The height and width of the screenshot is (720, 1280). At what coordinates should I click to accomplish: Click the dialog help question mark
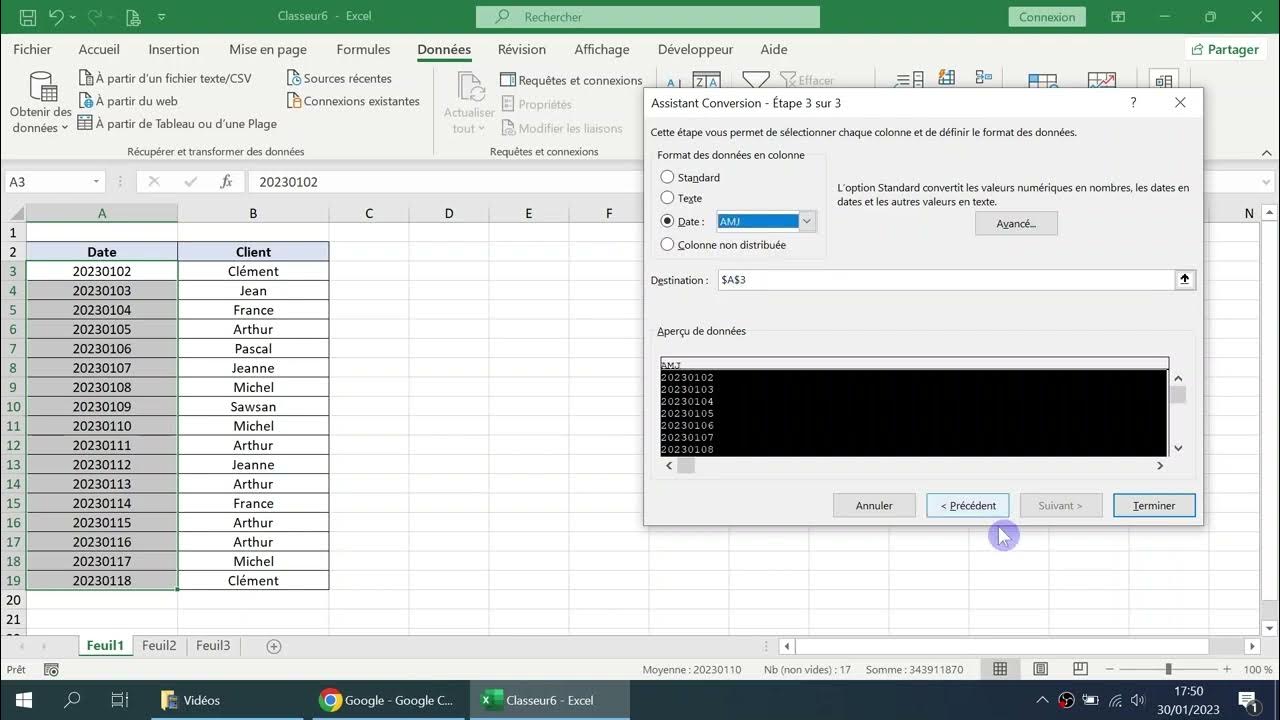[x=1133, y=103]
